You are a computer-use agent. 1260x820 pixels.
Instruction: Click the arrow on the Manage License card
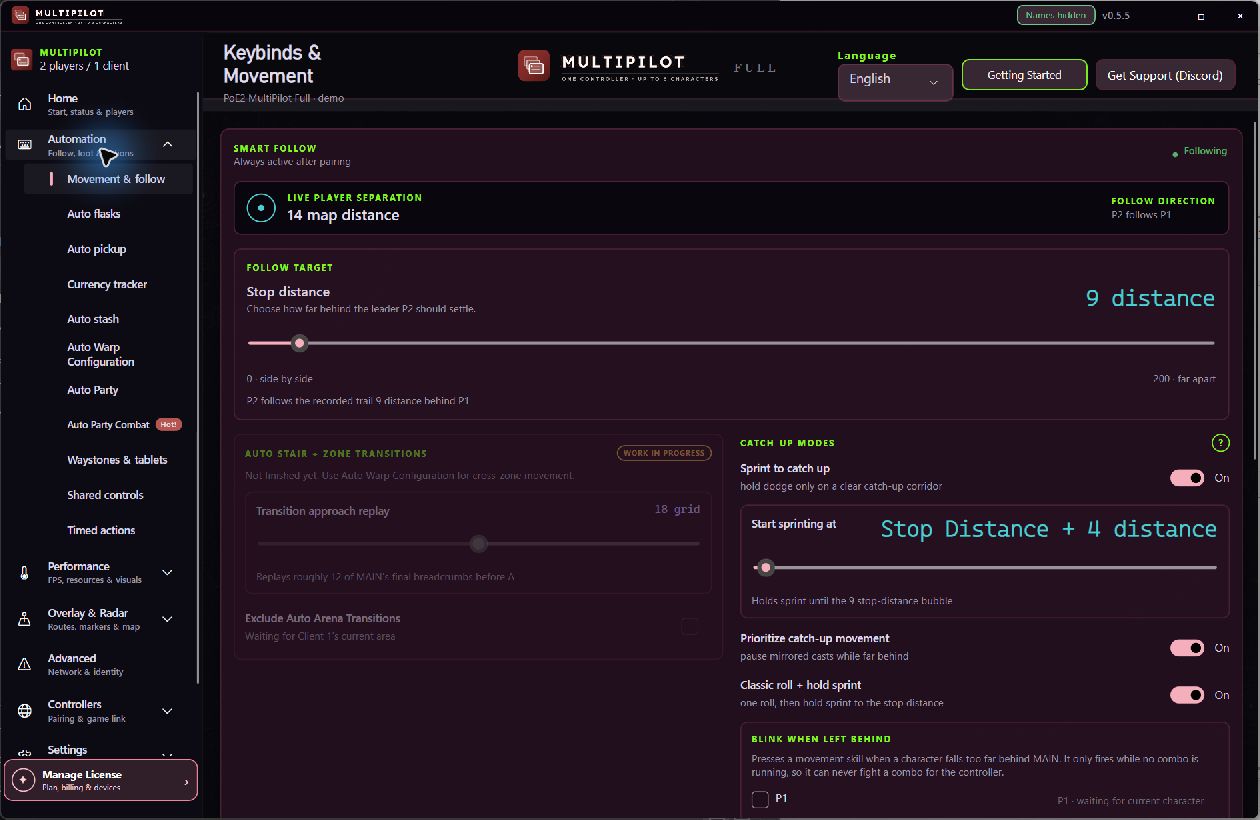click(x=186, y=782)
